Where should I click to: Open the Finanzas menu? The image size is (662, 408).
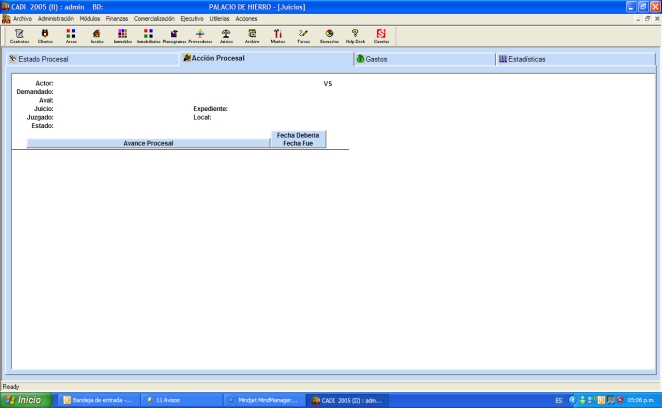click(117, 19)
